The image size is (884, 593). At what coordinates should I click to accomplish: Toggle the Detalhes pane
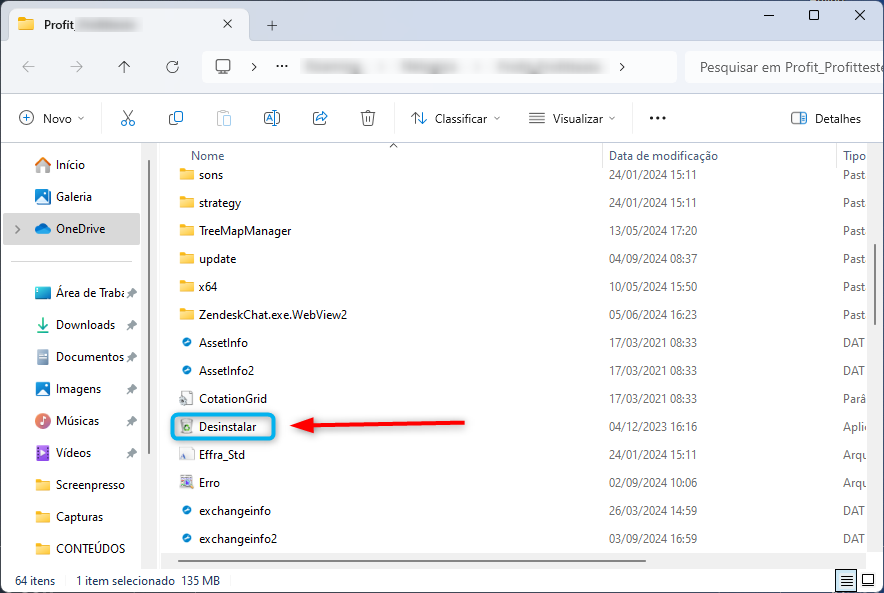pos(826,118)
